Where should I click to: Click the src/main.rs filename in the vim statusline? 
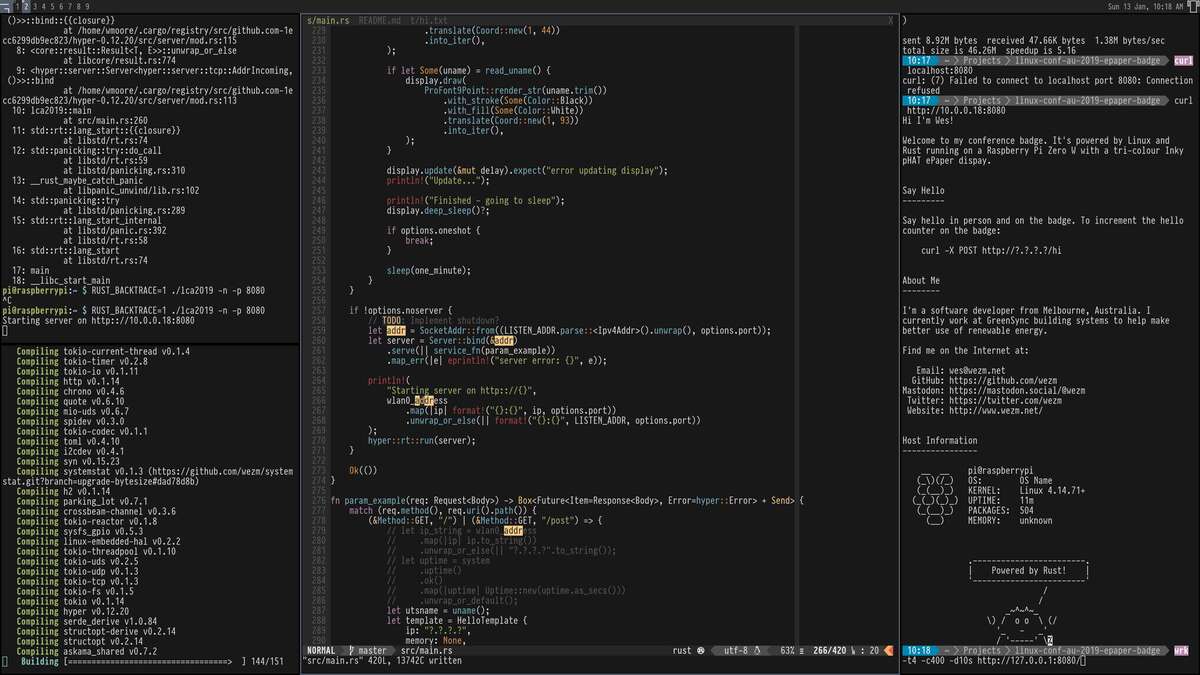coord(427,650)
